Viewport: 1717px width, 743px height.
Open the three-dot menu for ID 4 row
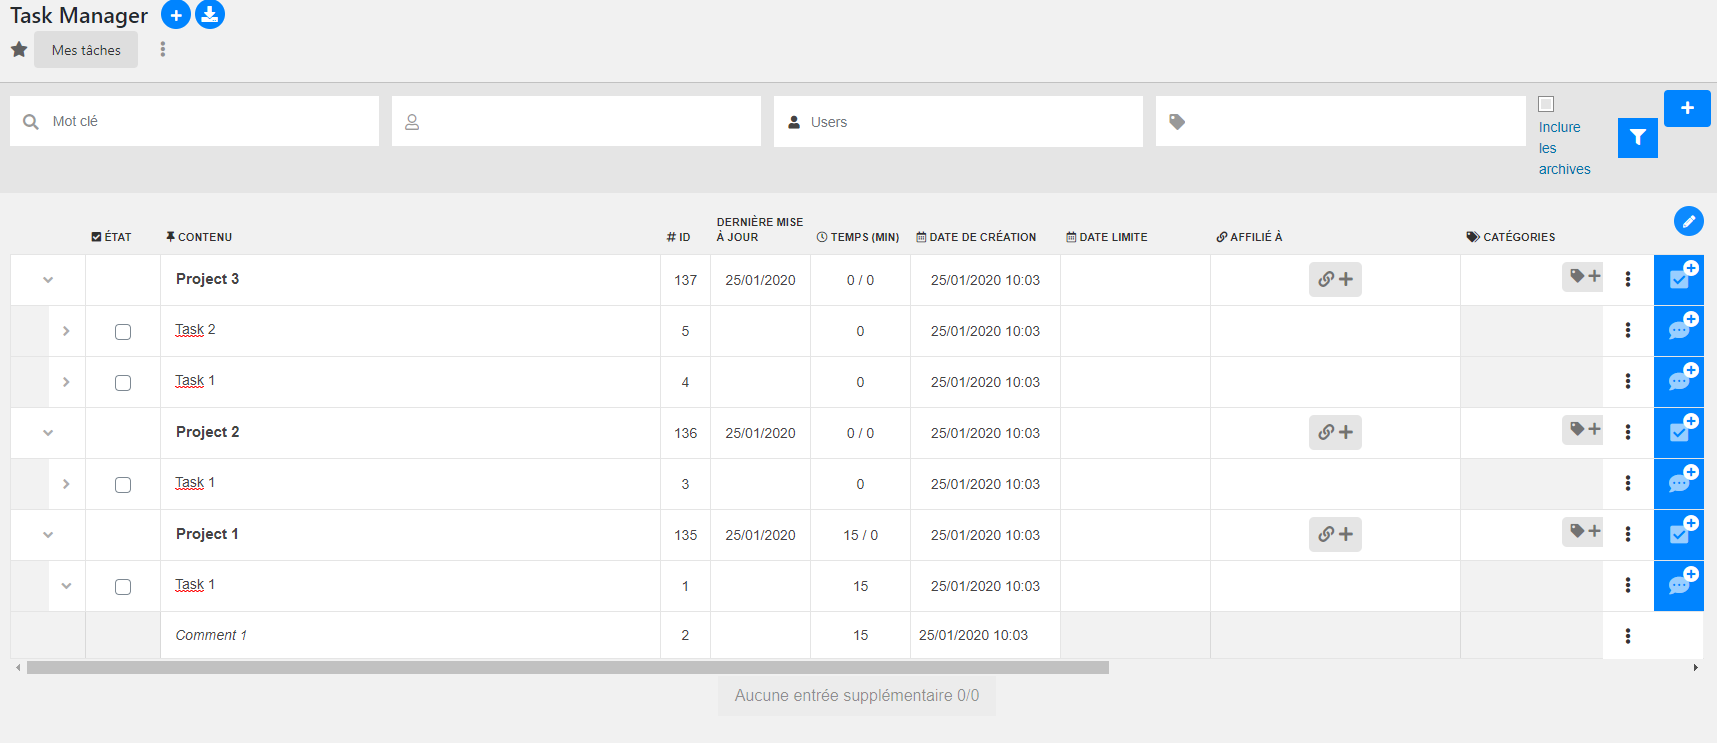click(x=1628, y=382)
